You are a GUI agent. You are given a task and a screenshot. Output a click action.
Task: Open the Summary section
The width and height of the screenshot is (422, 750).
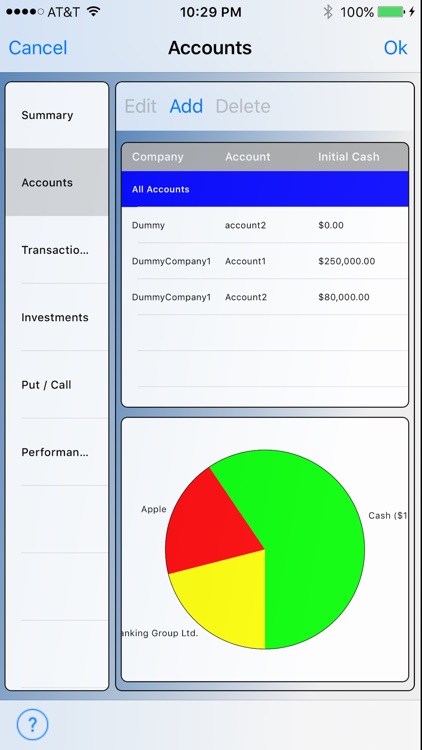(x=57, y=115)
